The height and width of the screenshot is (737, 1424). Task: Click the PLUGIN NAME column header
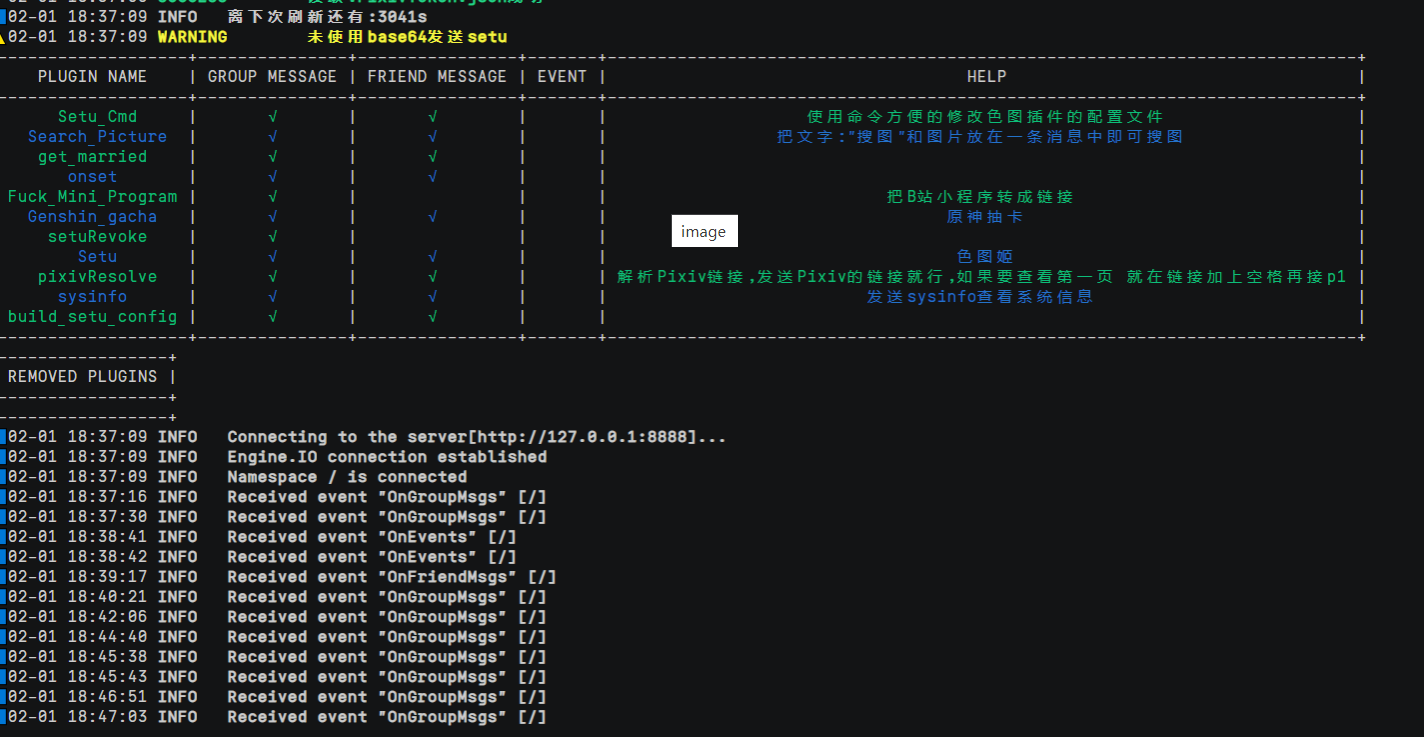point(92,76)
